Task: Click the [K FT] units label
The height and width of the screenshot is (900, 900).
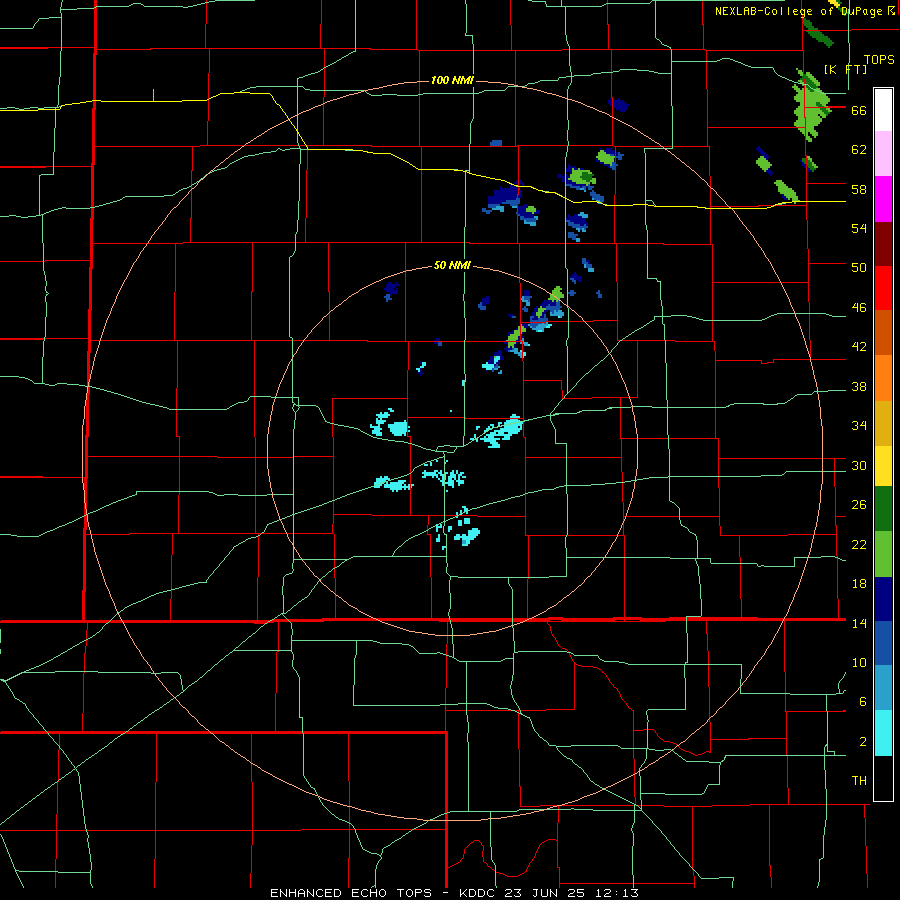Action: click(845, 69)
